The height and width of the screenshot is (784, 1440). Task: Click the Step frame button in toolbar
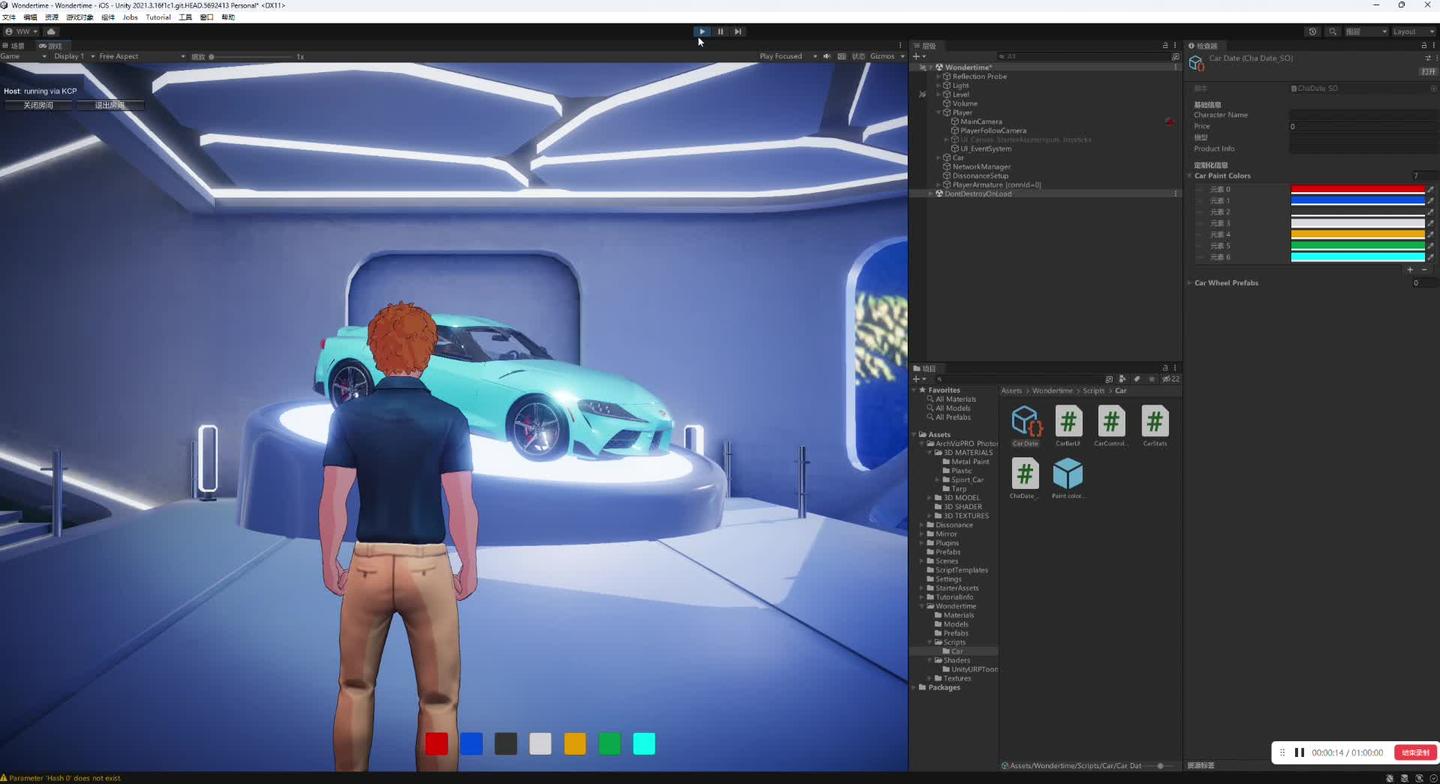(x=738, y=31)
